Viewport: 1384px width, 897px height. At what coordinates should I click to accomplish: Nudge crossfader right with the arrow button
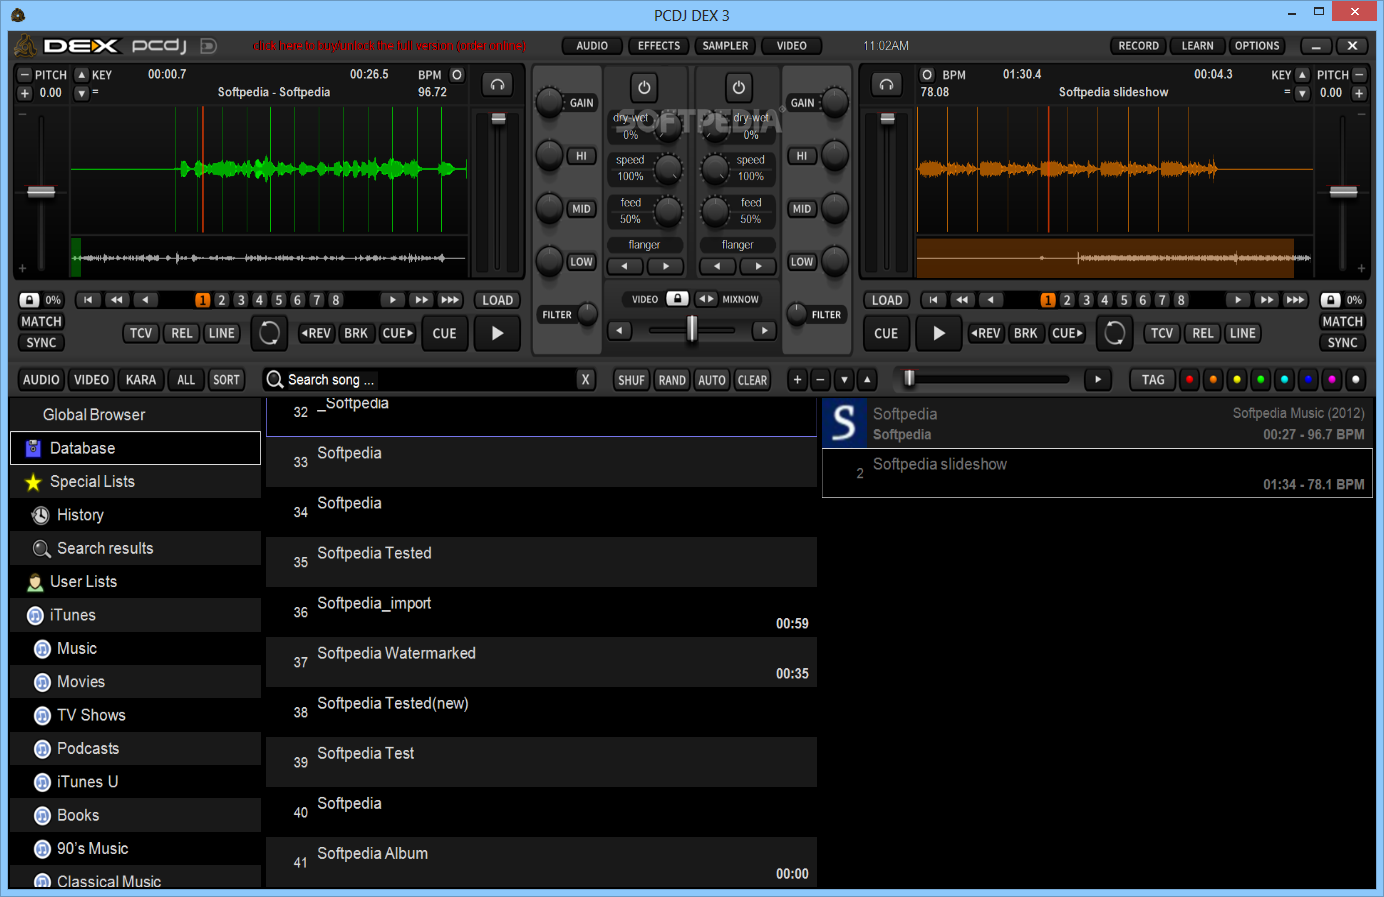[764, 330]
